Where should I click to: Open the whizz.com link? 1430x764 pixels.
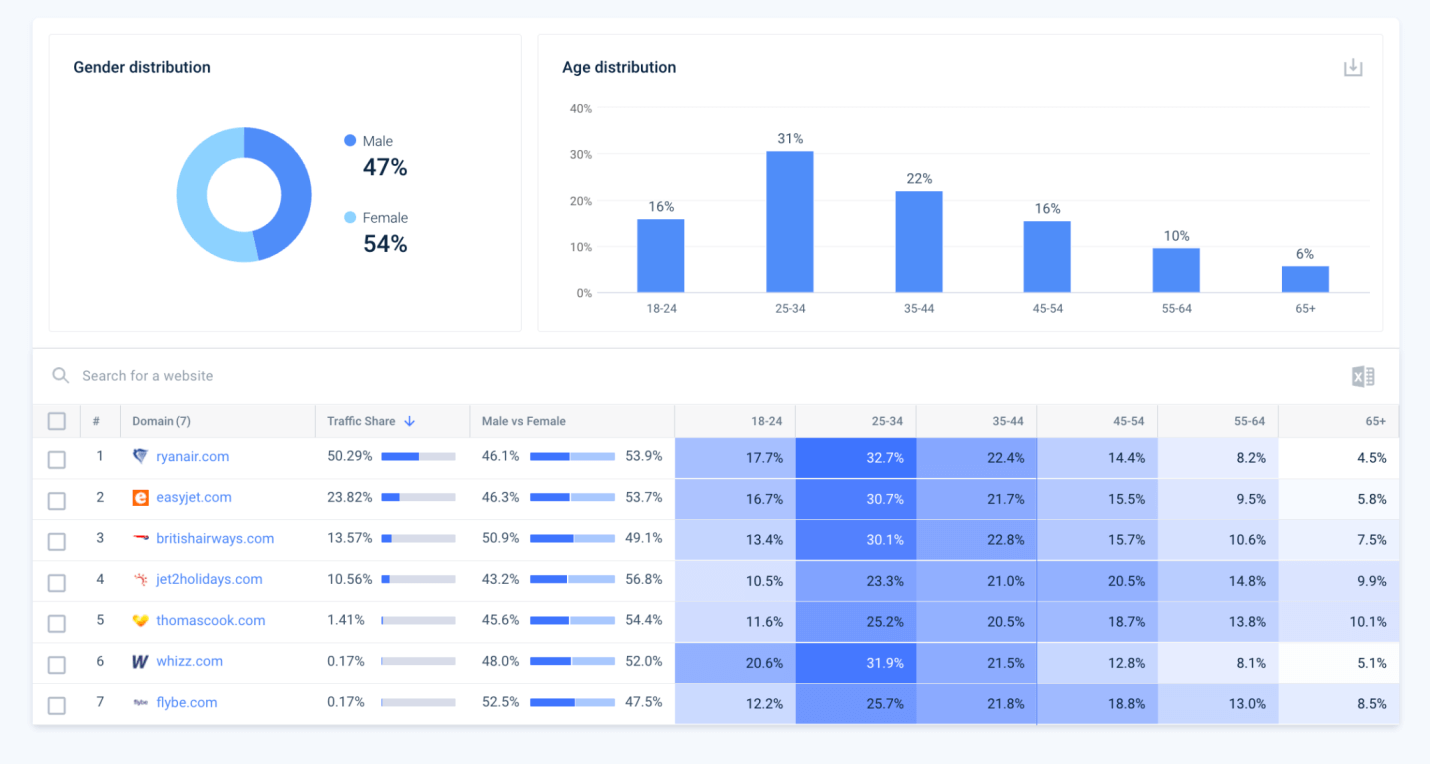click(x=189, y=661)
